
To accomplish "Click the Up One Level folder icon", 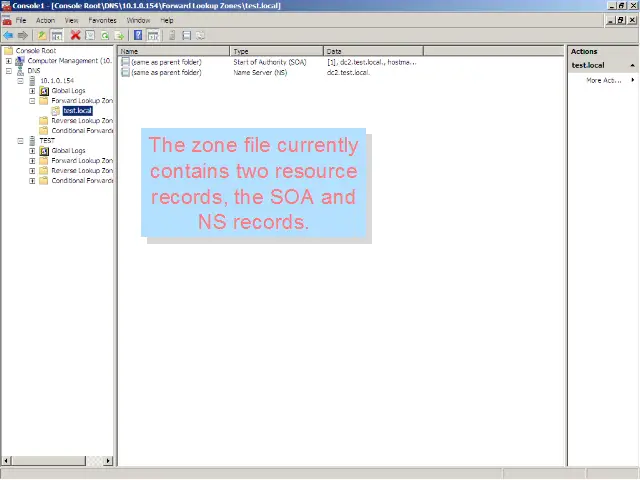I will pyautogui.click(x=42, y=35).
